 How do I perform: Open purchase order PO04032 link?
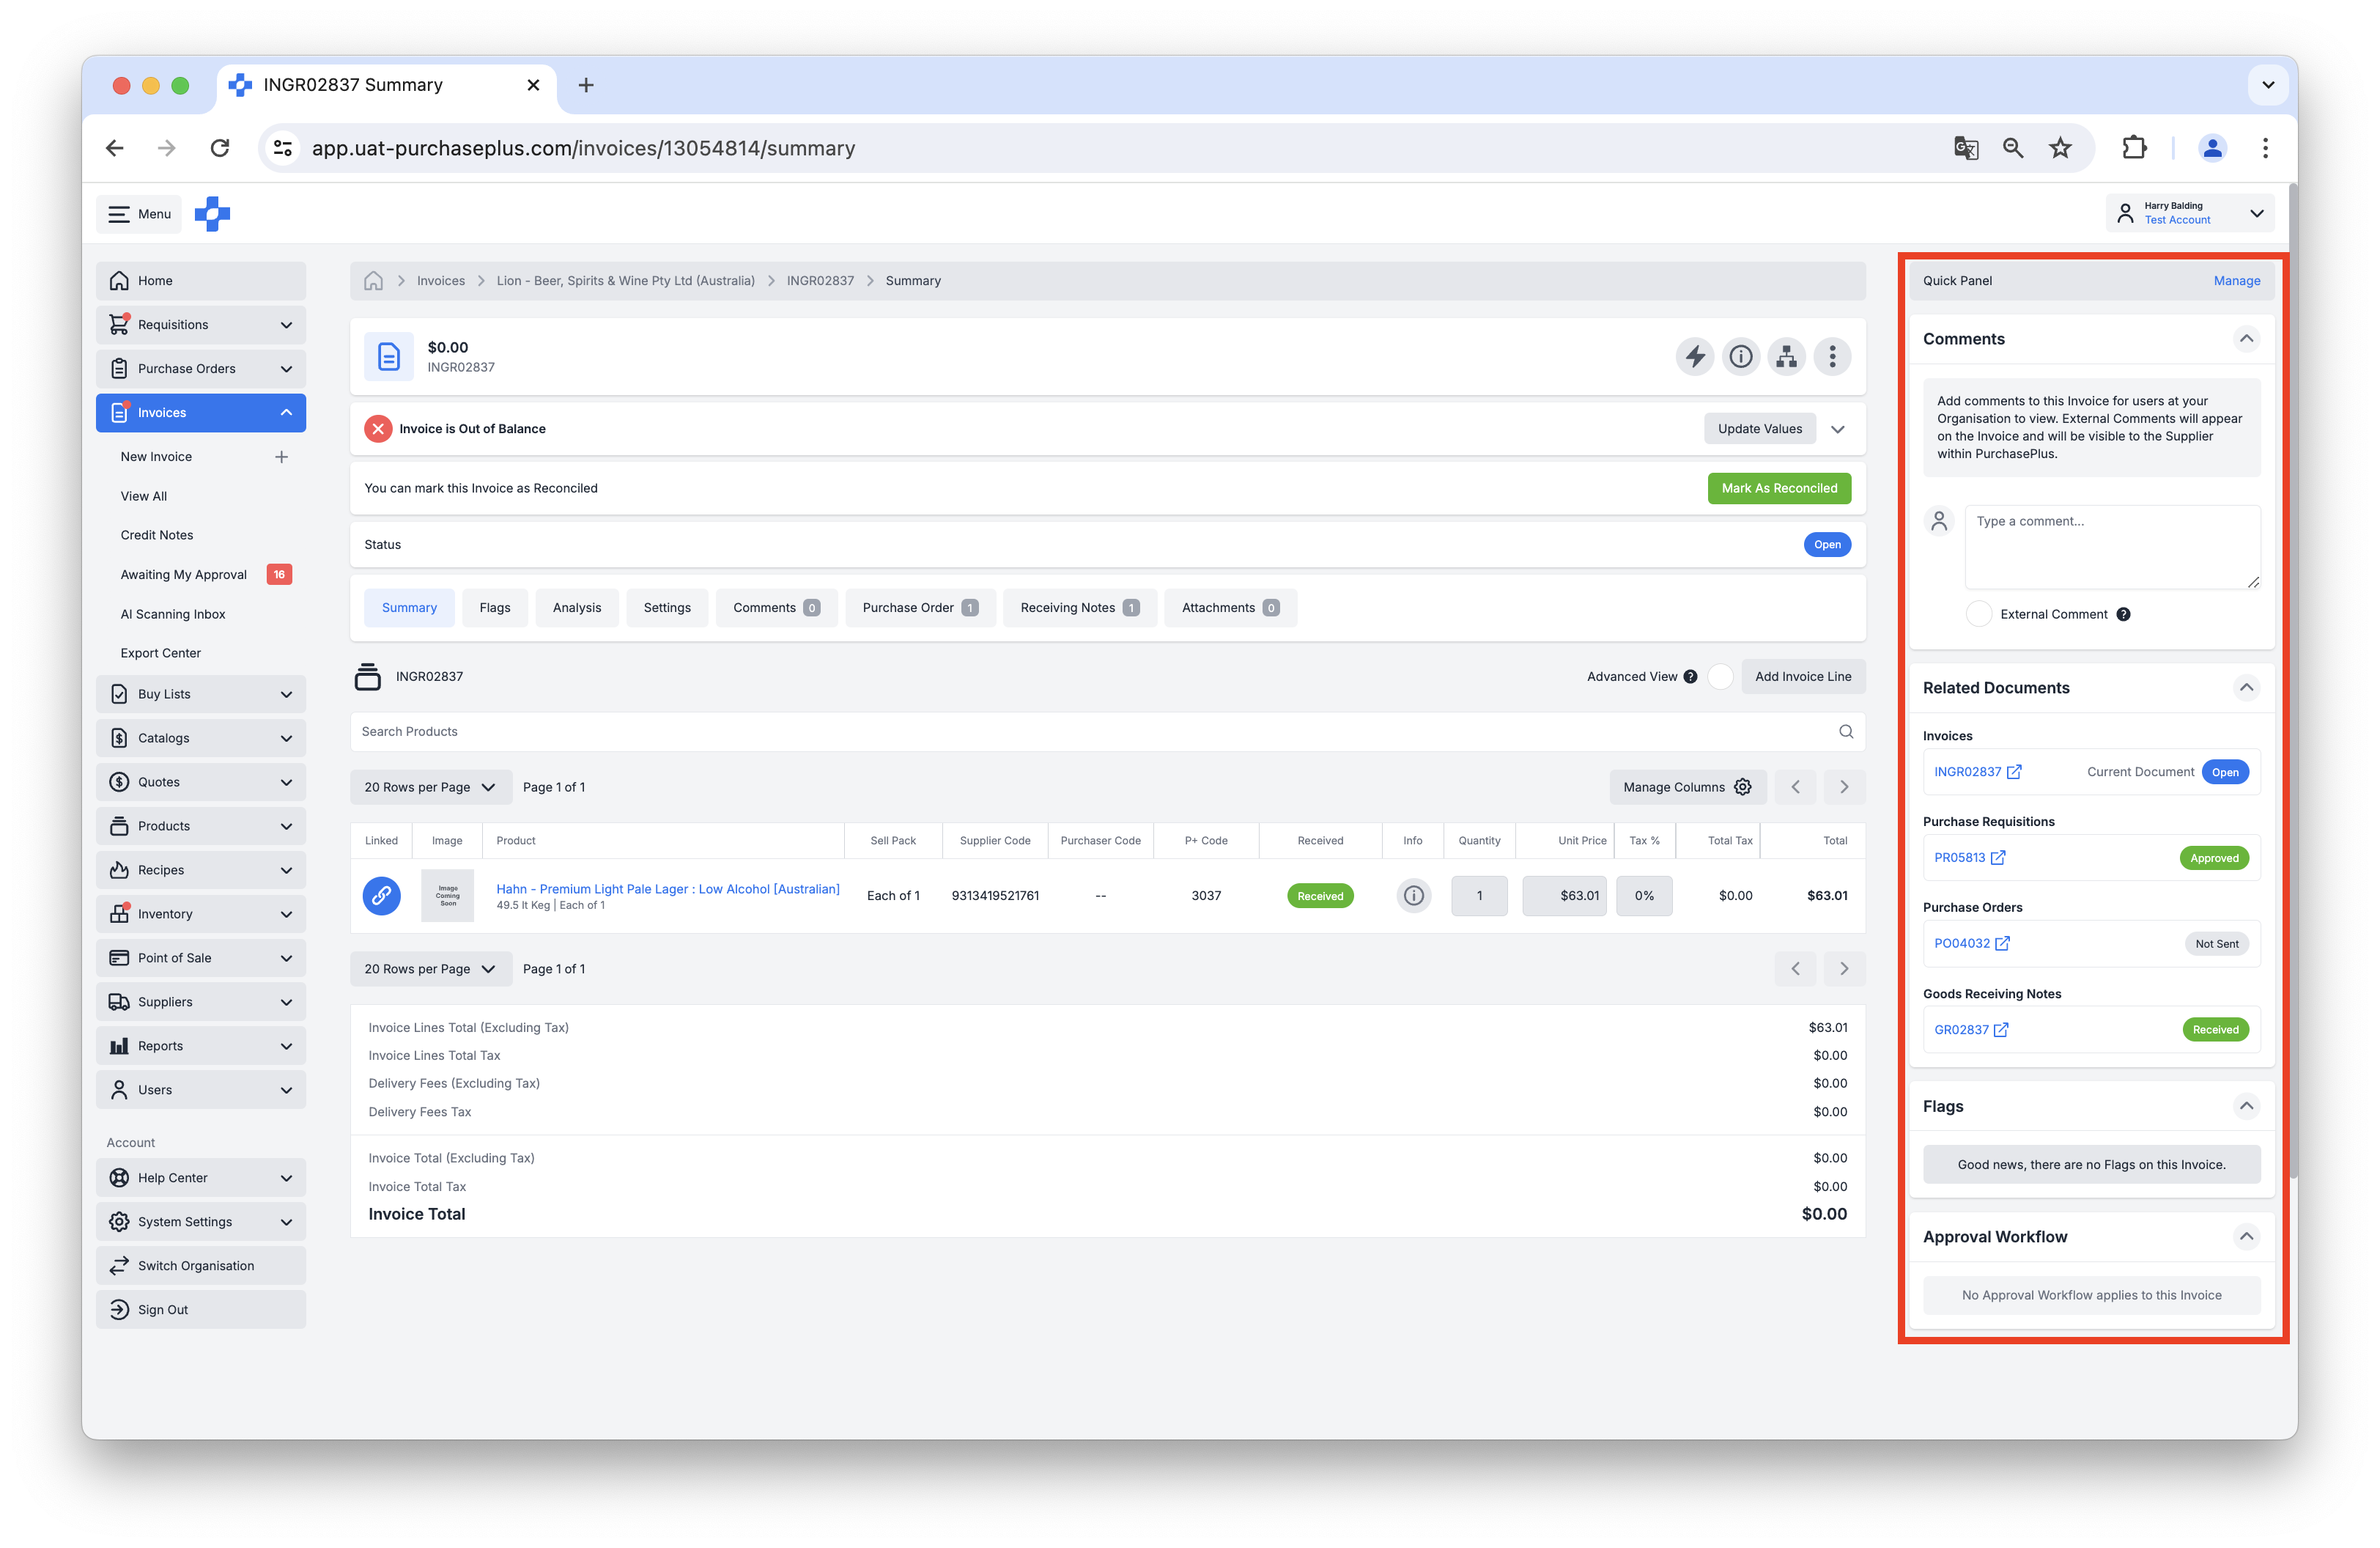point(1962,944)
